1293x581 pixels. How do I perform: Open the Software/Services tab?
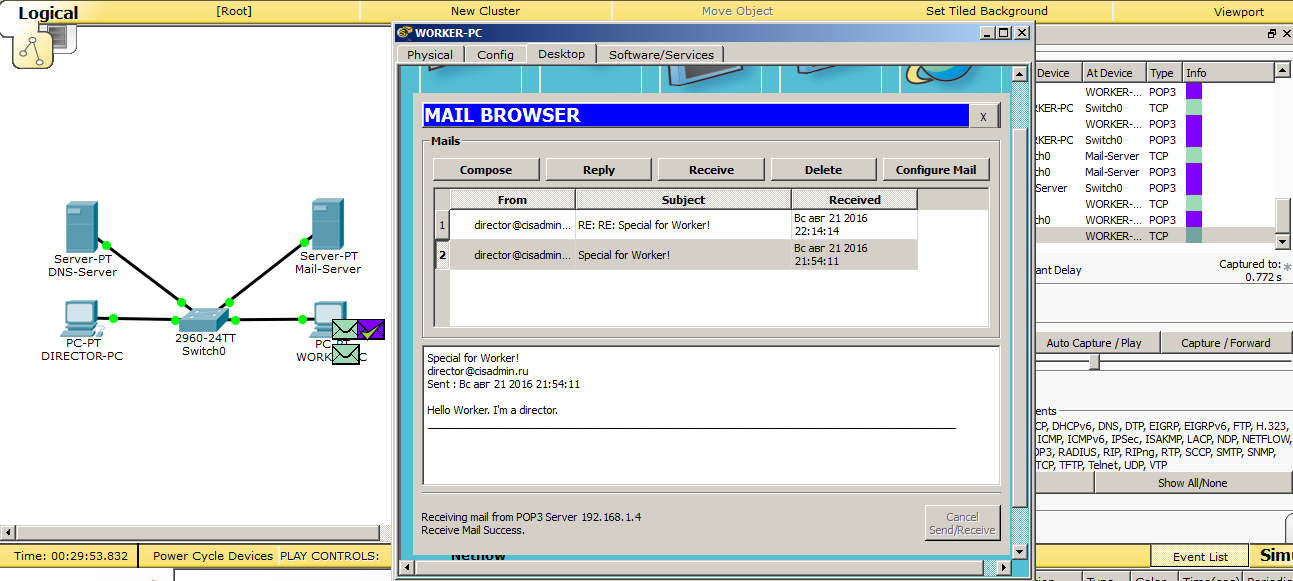661,54
